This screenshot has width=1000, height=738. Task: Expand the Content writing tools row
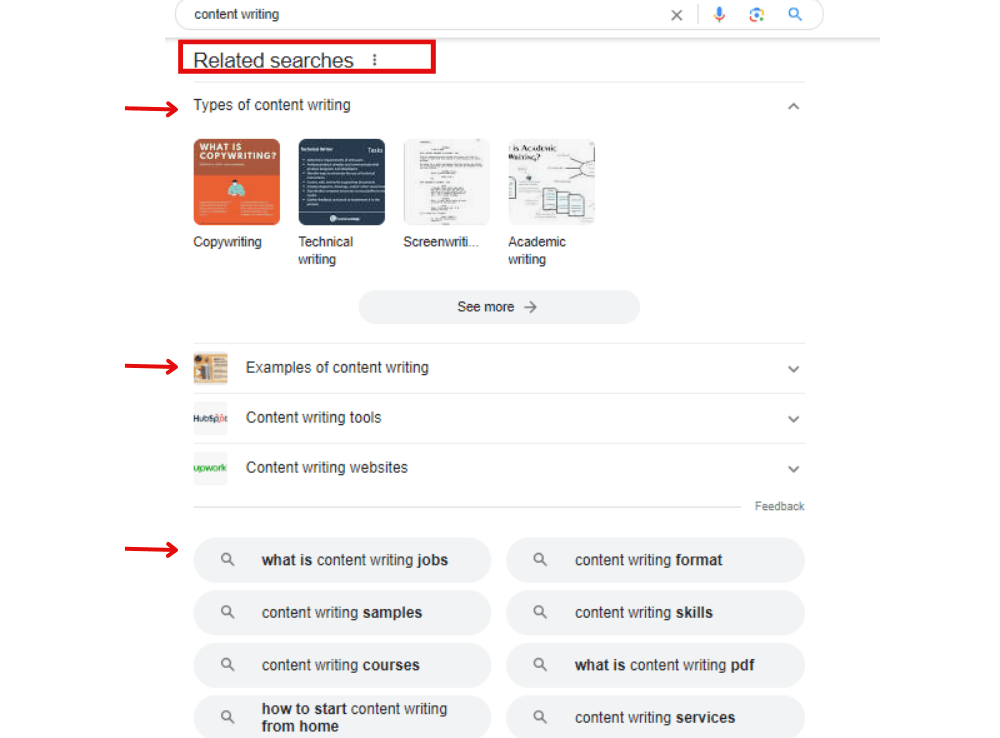point(793,419)
